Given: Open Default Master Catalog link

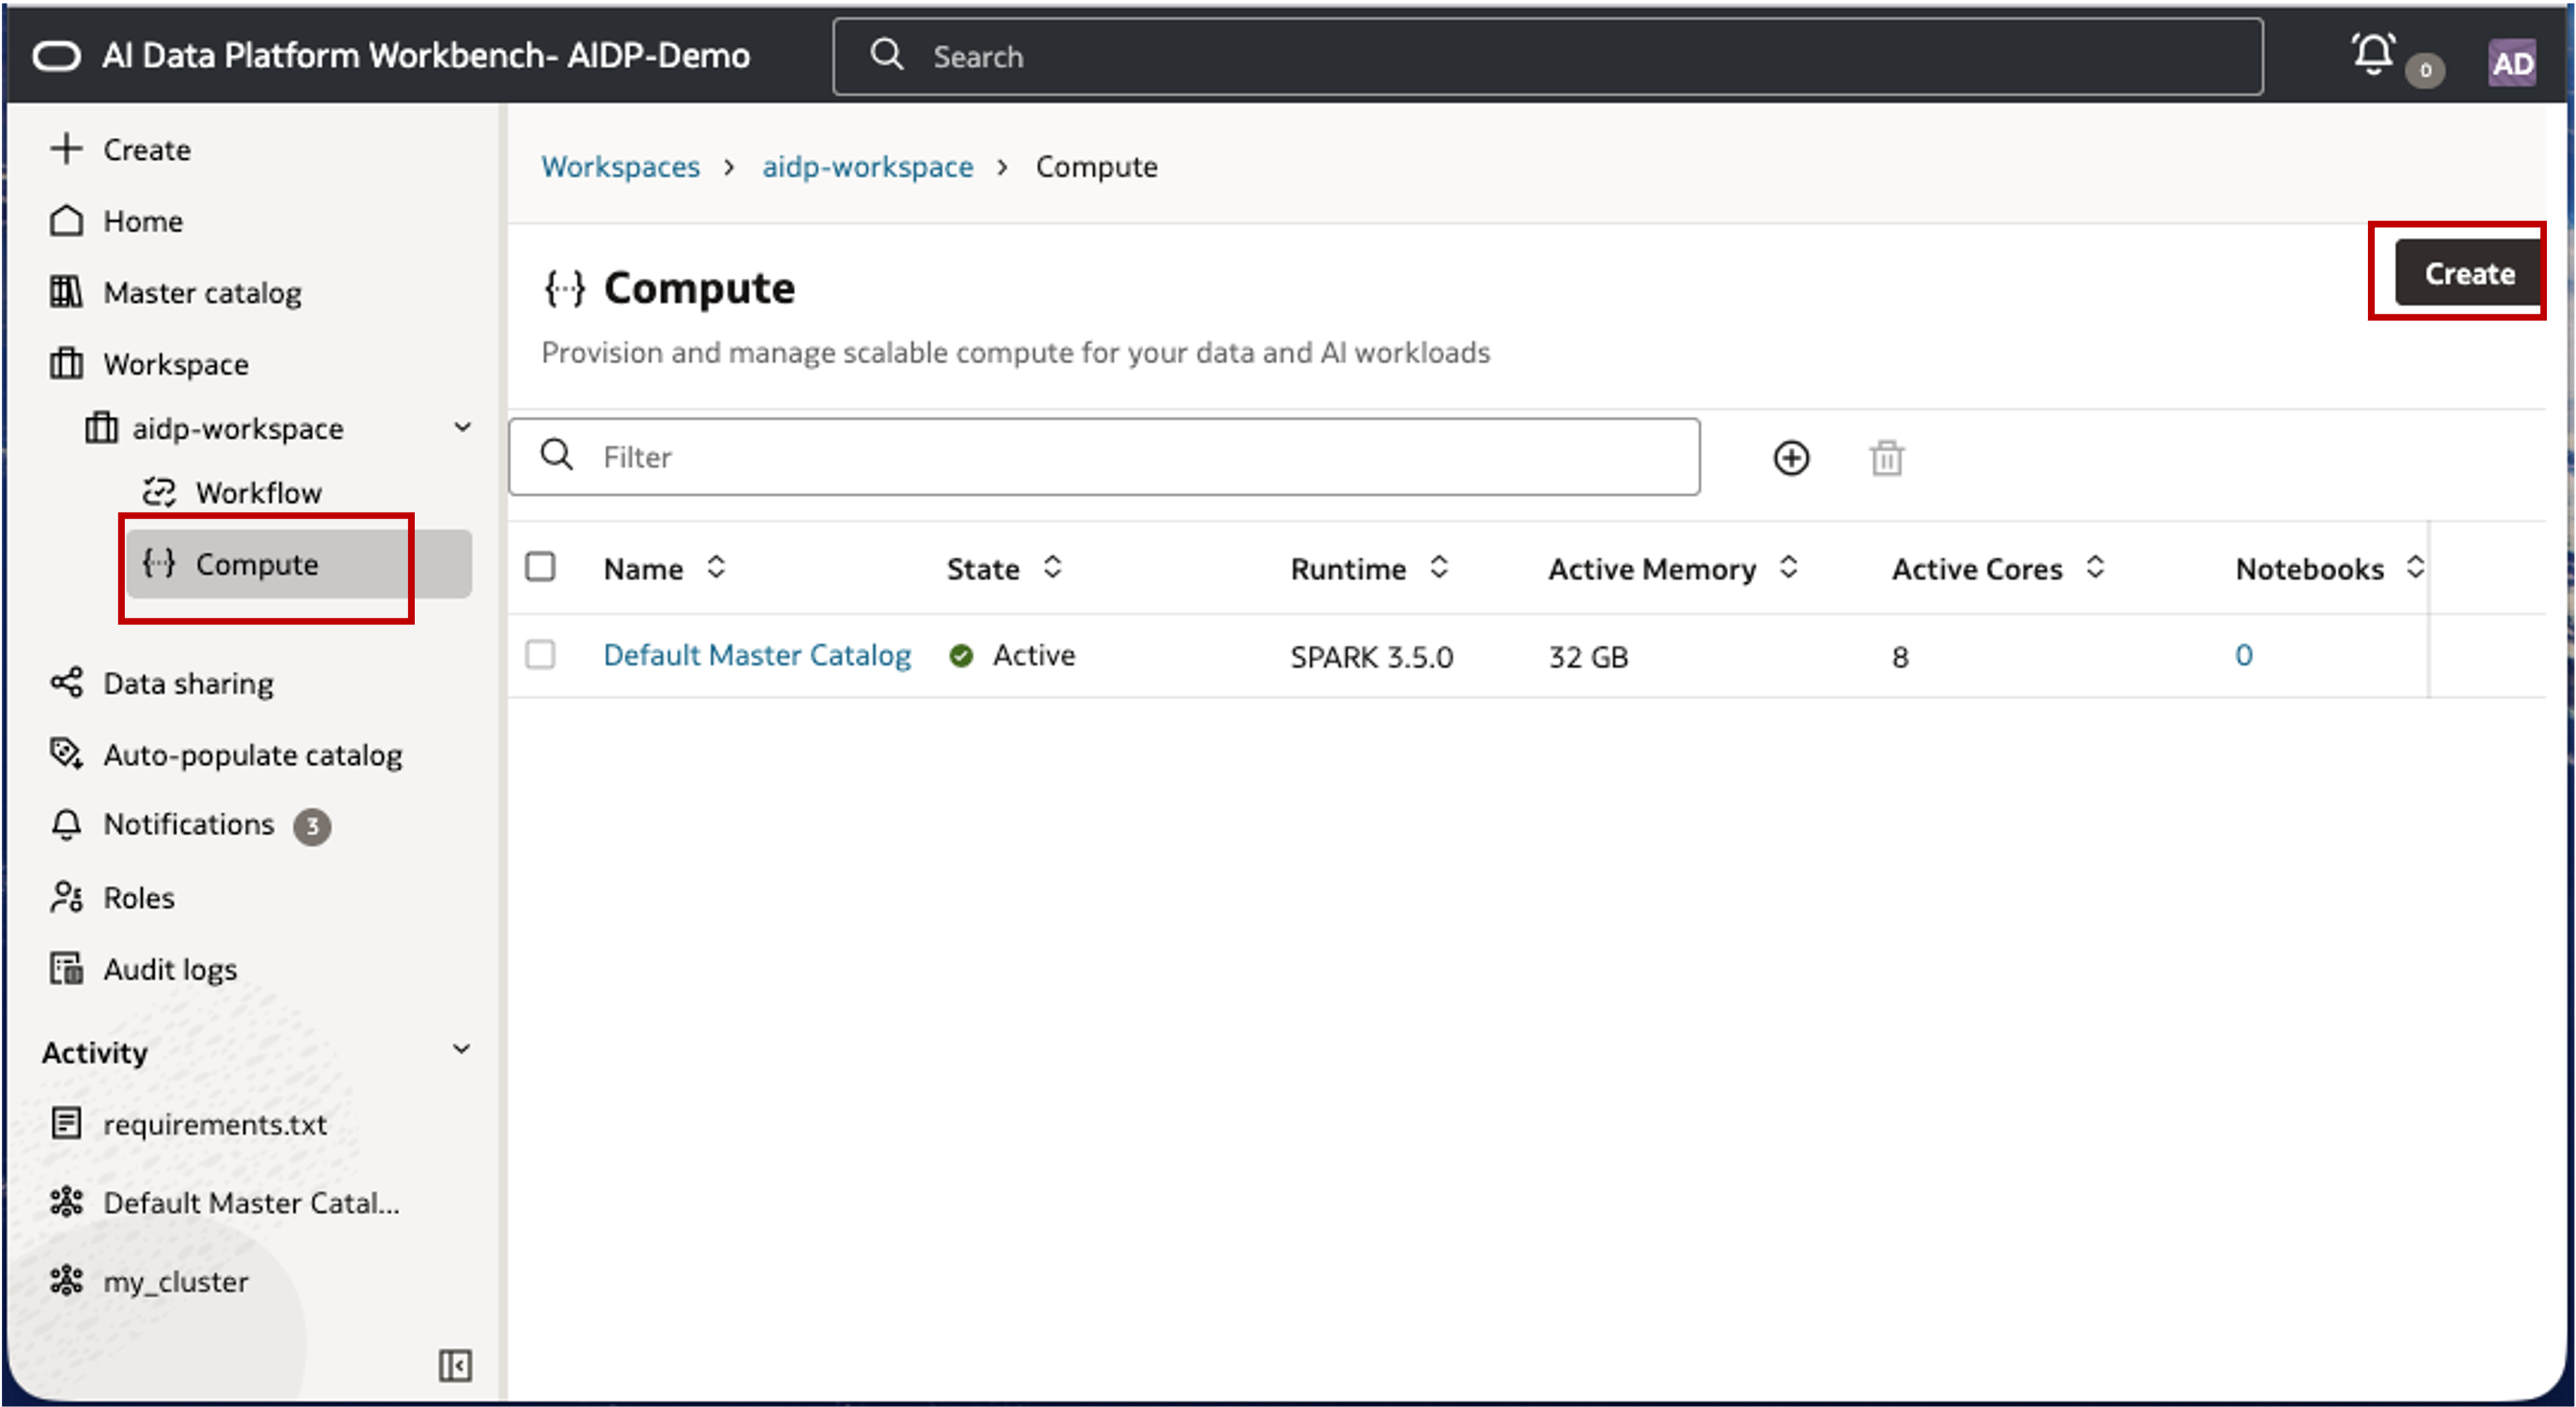Looking at the screenshot, I should 757,655.
